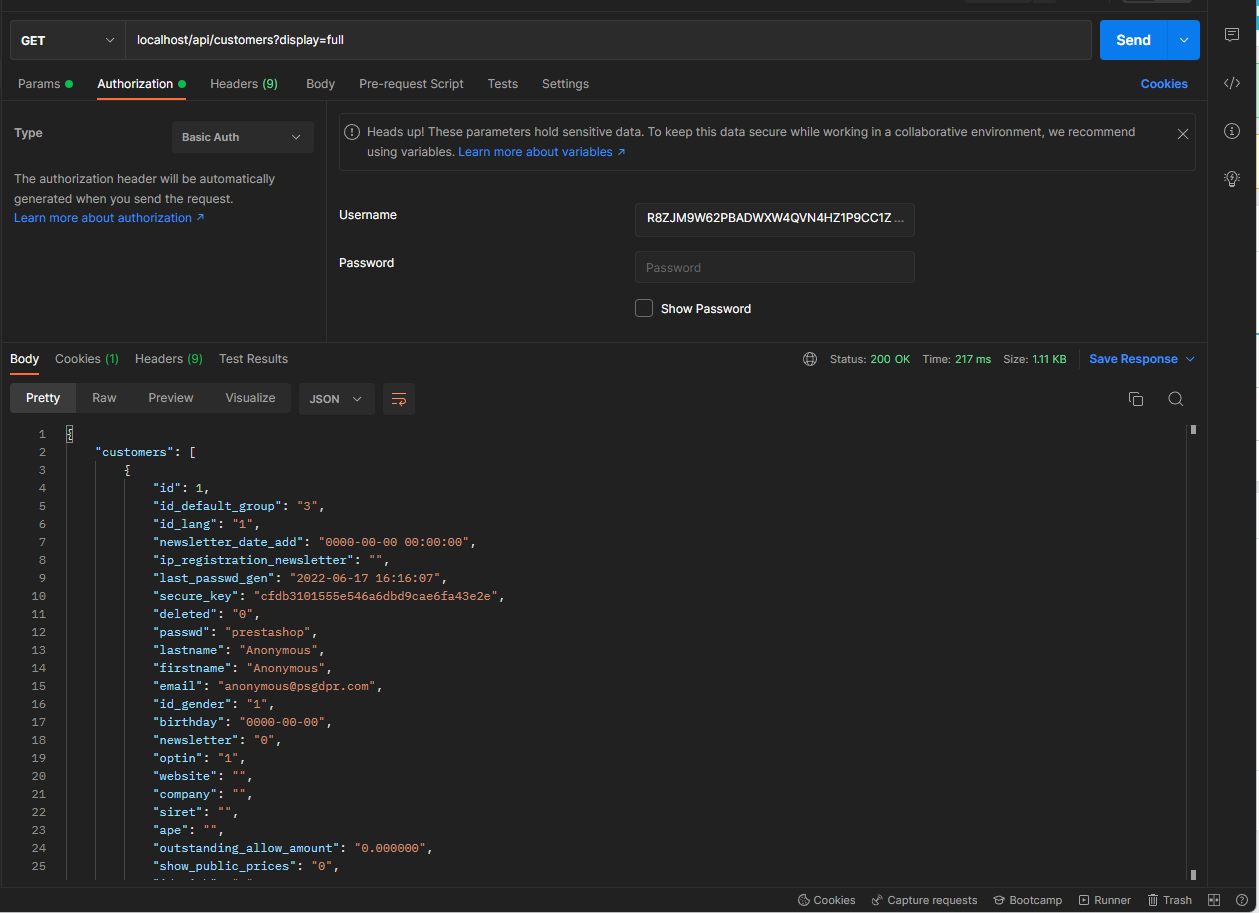Search the response with the magnifier icon
This screenshot has width=1259, height=913.
(x=1175, y=398)
